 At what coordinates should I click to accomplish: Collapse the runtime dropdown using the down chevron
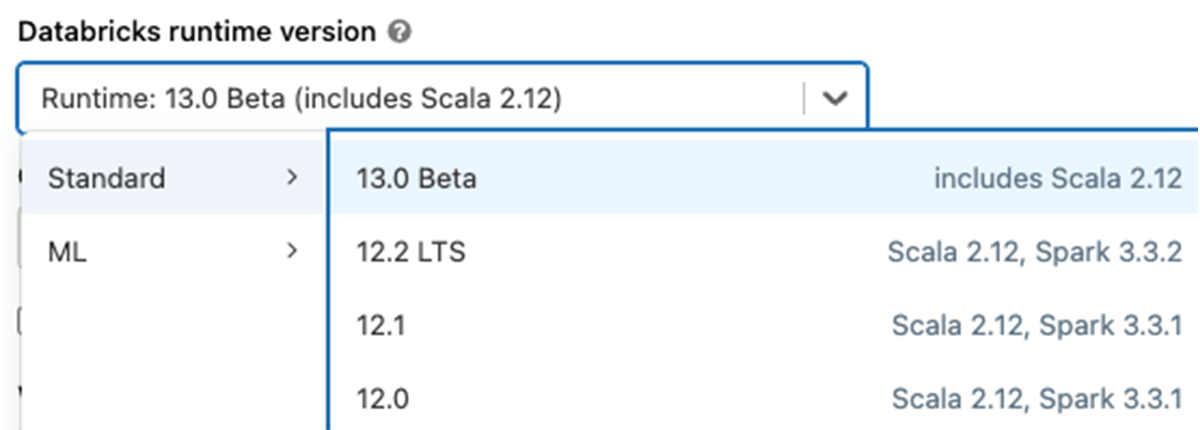click(x=835, y=98)
